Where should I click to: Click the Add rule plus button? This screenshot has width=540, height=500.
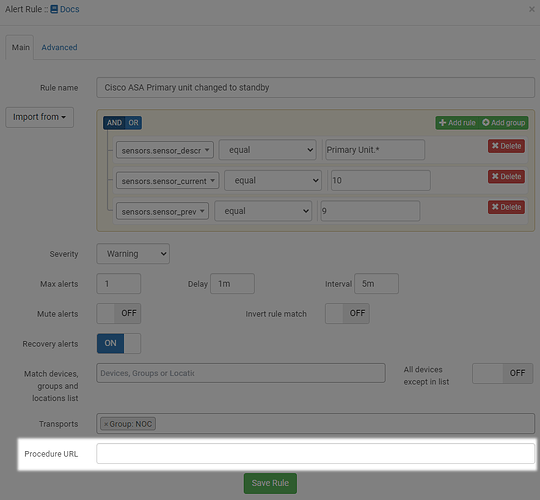coord(457,123)
